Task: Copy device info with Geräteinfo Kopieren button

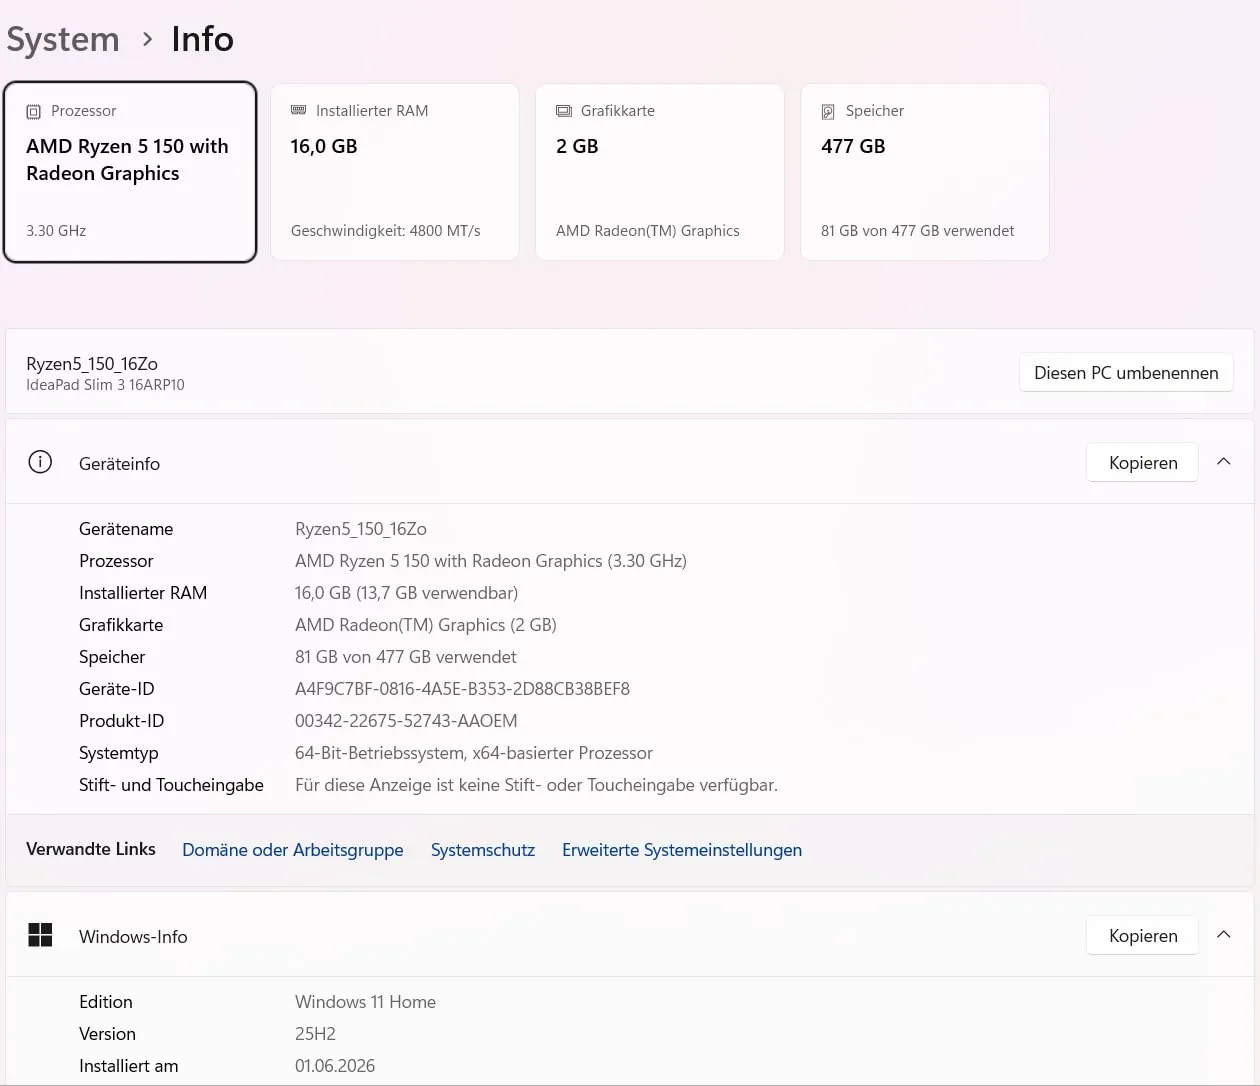Action: click(1143, 463)
